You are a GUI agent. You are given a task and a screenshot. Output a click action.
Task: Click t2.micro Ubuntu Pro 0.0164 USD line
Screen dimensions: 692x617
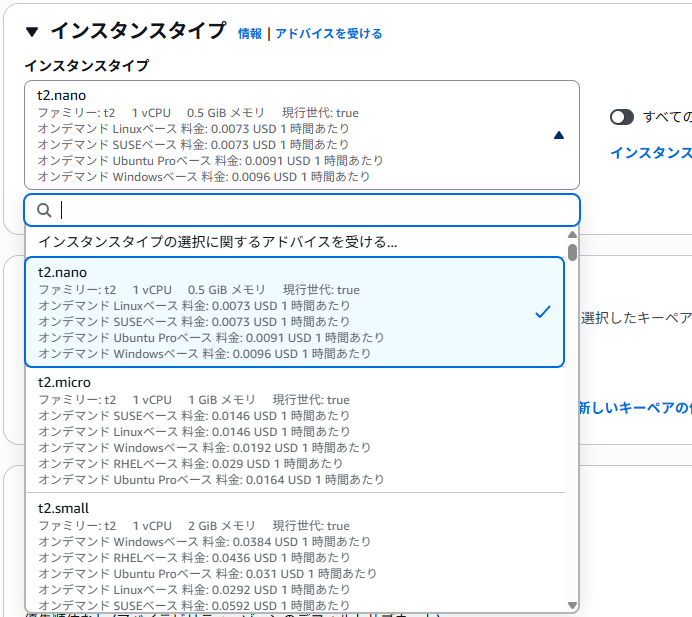[x=211, y=480]
